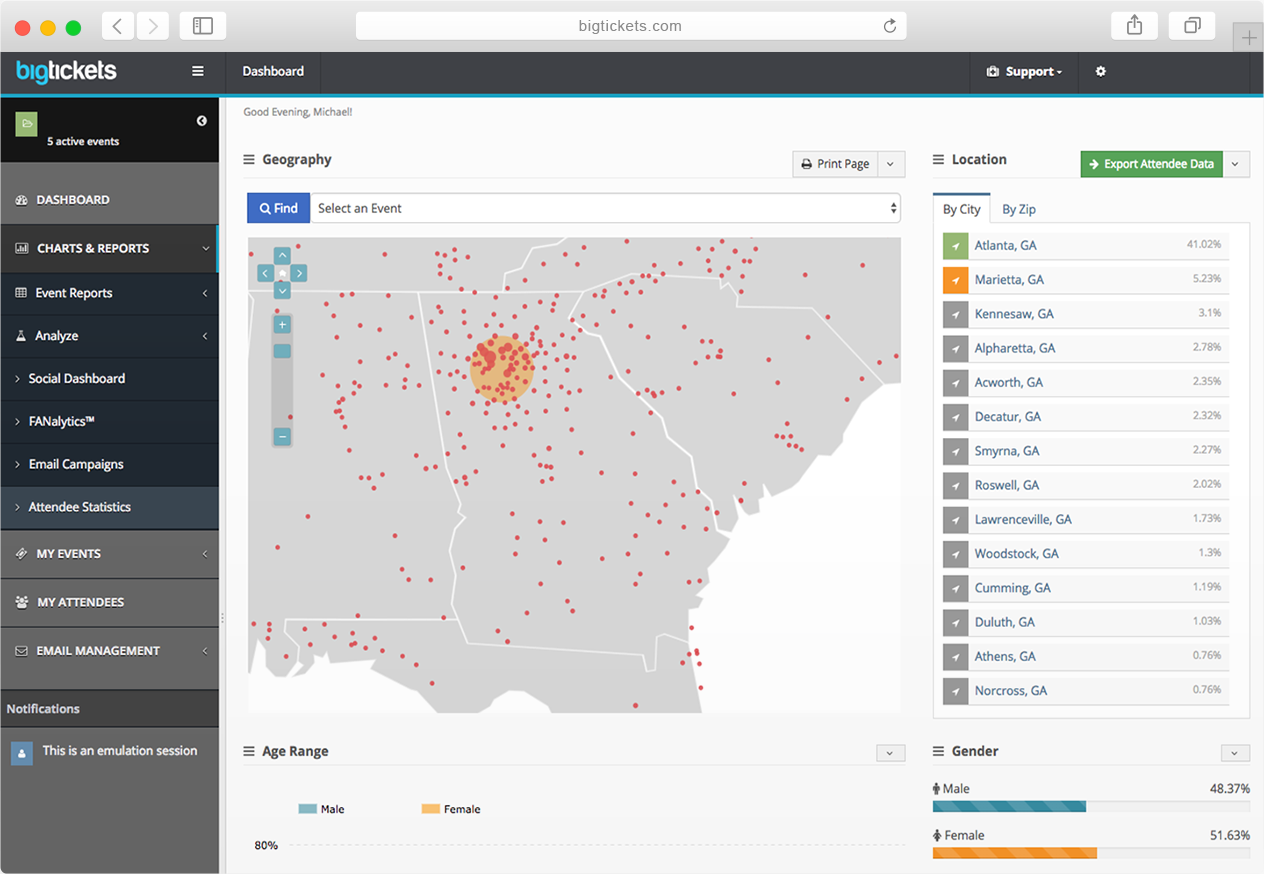
Task: Click the Atlanta, GA location arrow icon
Action: pyautogui.click(x=955, y=245)
